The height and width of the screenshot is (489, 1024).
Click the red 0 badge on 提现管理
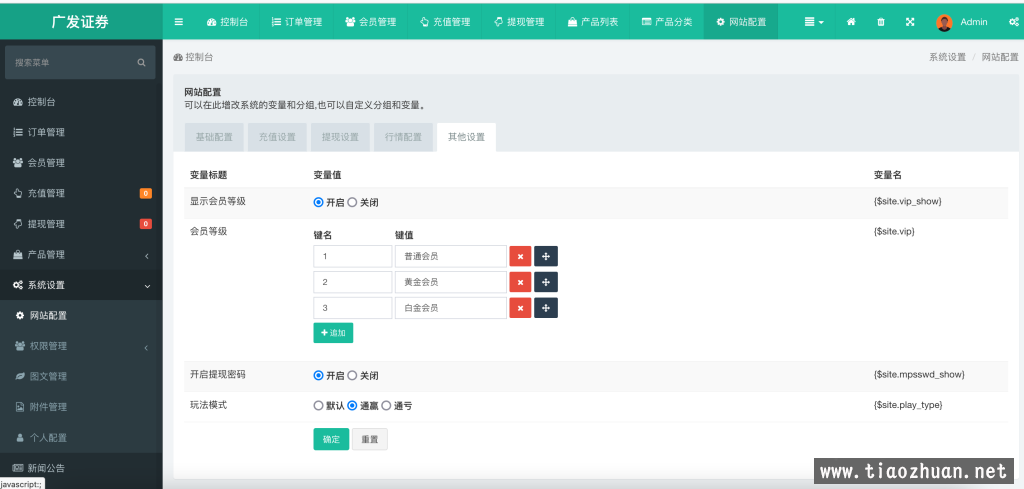click(x=146, y=224)
